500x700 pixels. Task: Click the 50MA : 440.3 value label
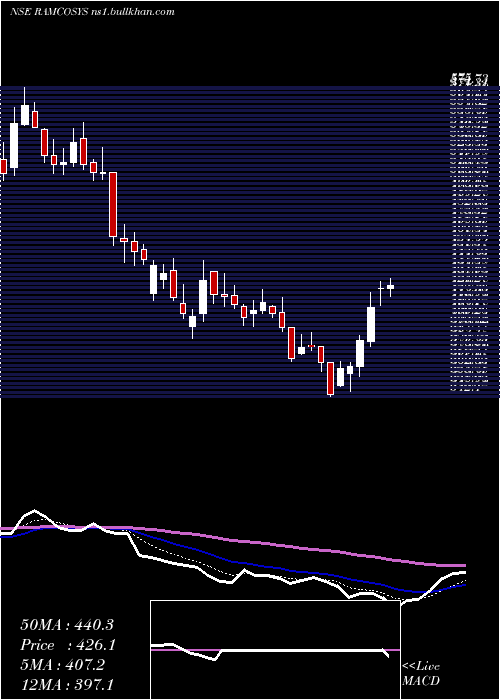click(67, 625)
